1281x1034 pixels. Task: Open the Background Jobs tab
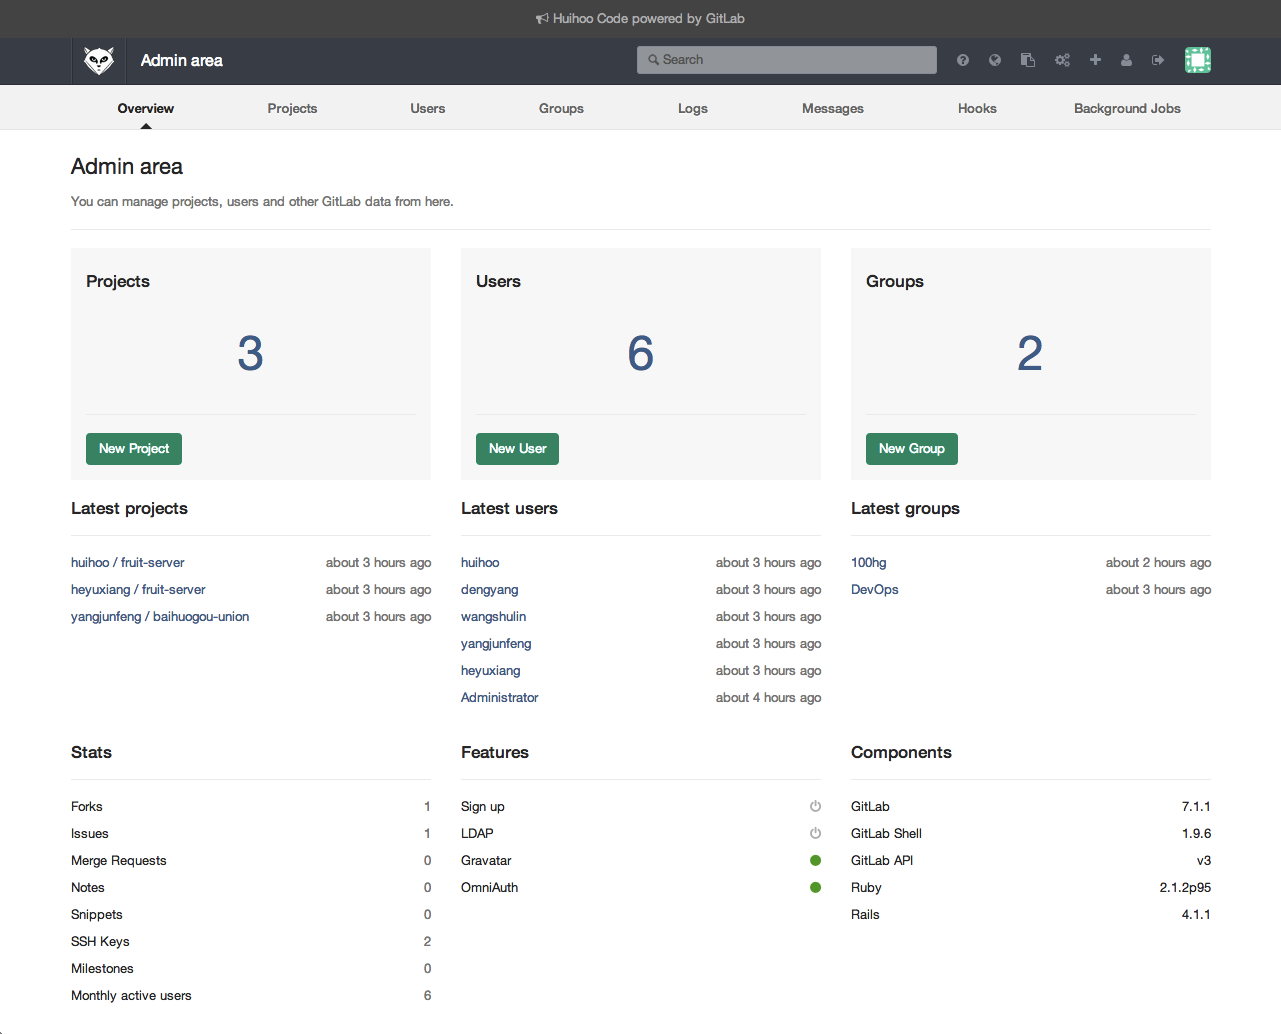click(x=1127, y=108)
